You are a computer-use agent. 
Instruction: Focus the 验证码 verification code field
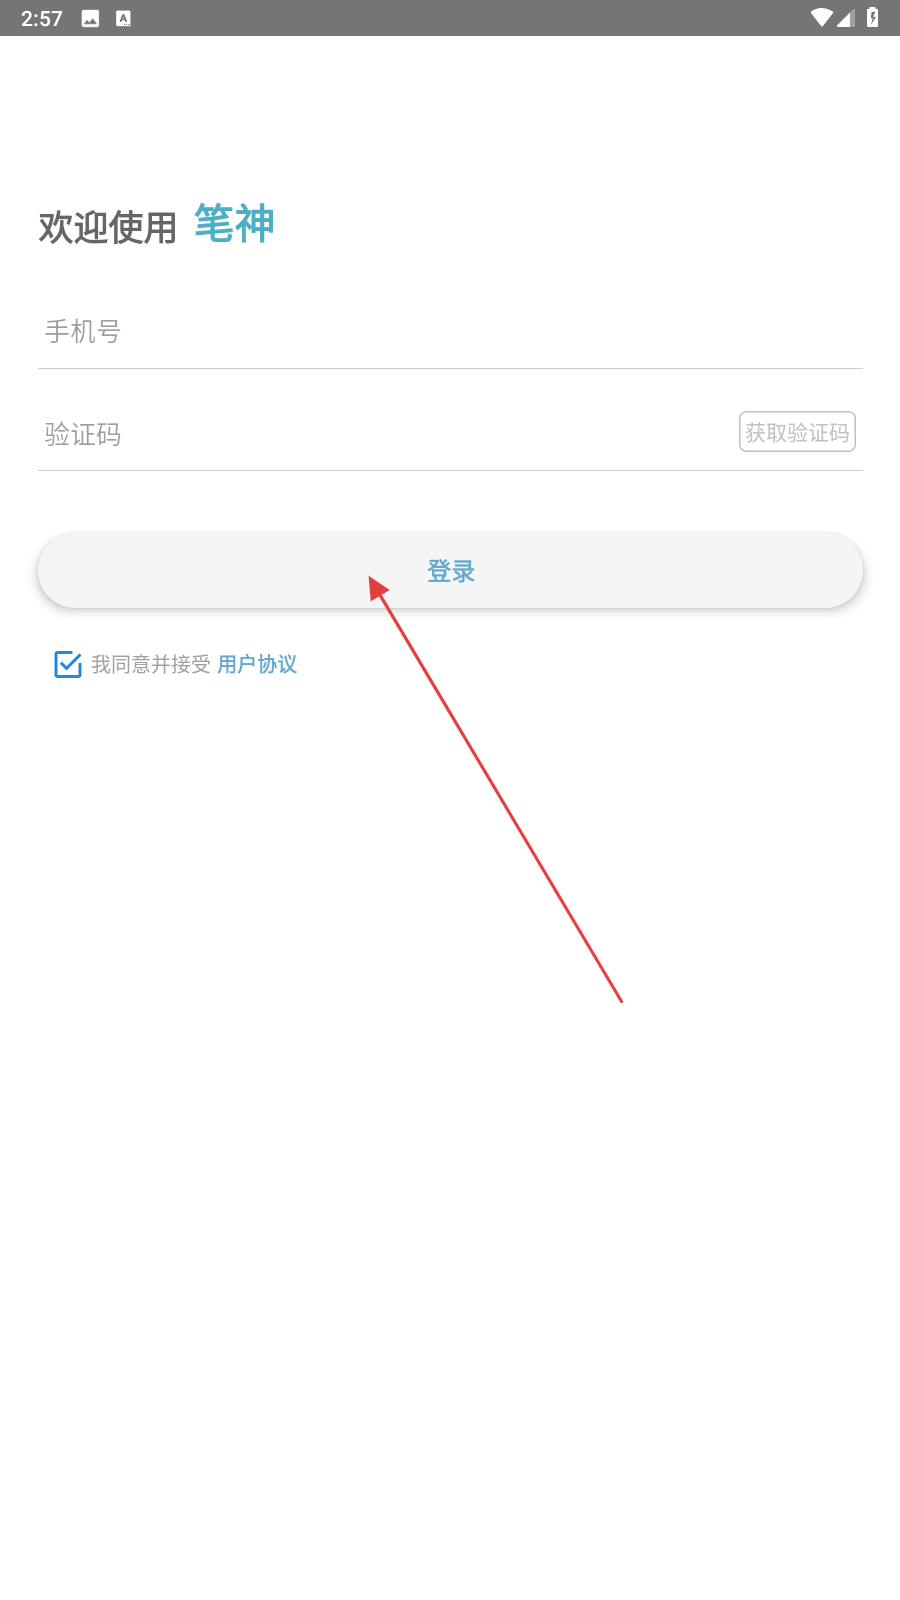click(x=385, y=434)
